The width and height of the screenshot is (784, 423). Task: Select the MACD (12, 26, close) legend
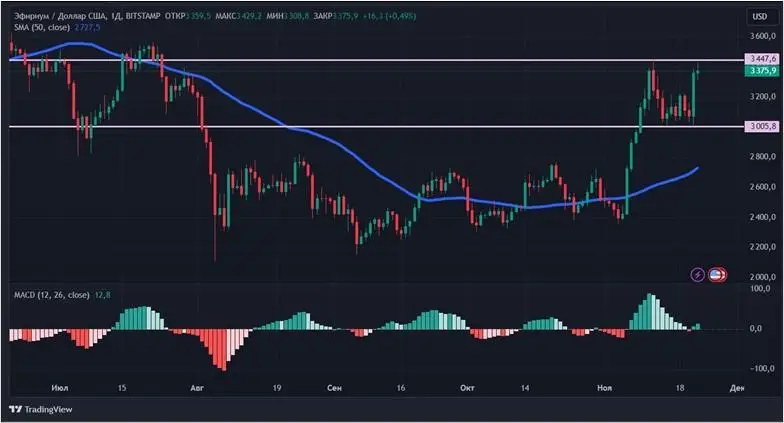click(x=47, y=295)
